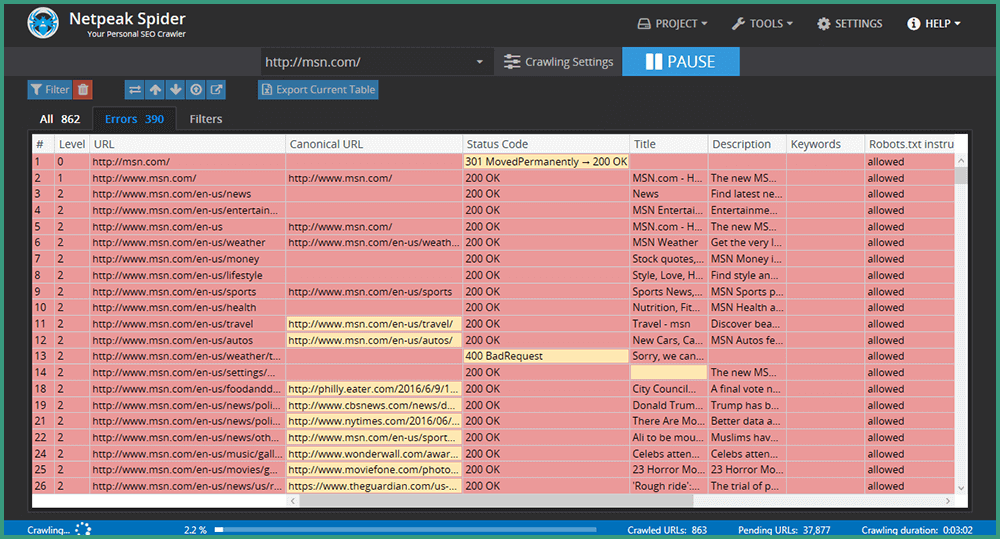
Task: Select the title cell 'MSN Weather'
Action: point(668,242)
